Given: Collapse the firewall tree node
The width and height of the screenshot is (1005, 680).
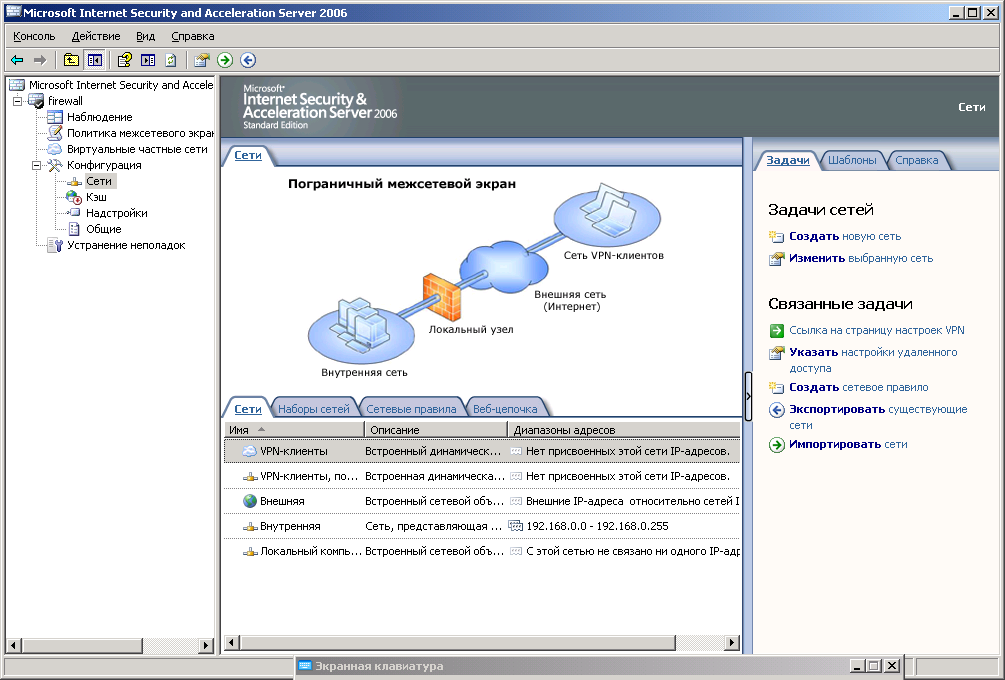Looking at the screenshot, I should pyautogui.click(x=17, y=101).
